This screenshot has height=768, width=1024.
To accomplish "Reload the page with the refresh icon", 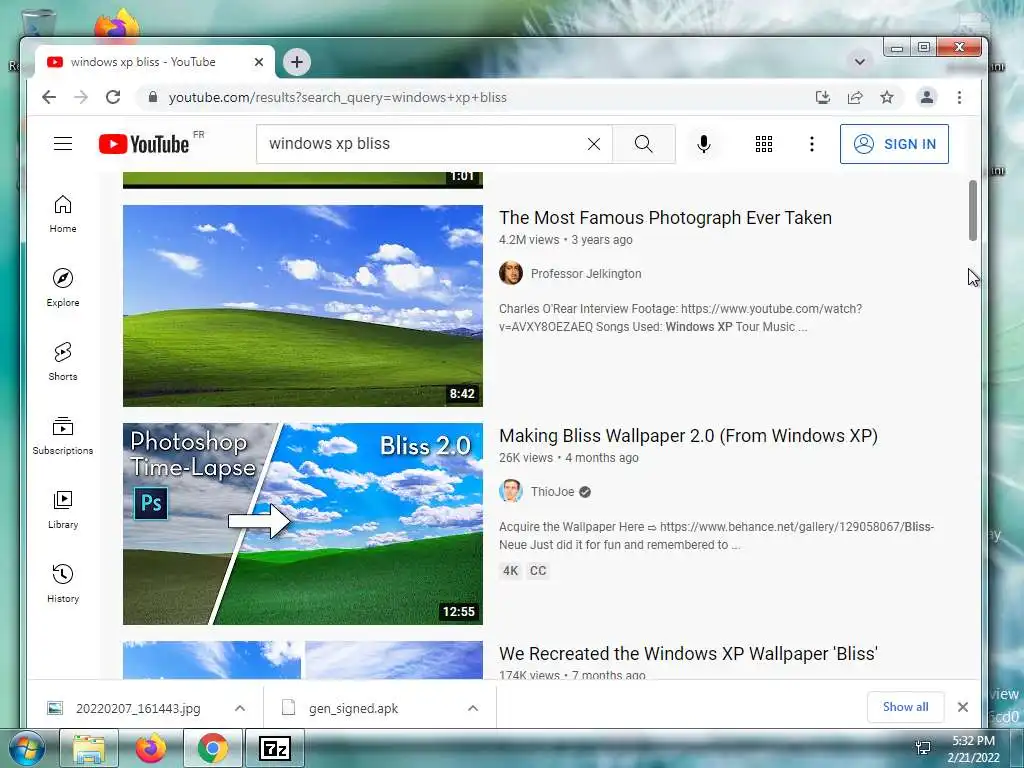I will pyautogui.click(x=113, y=97).
